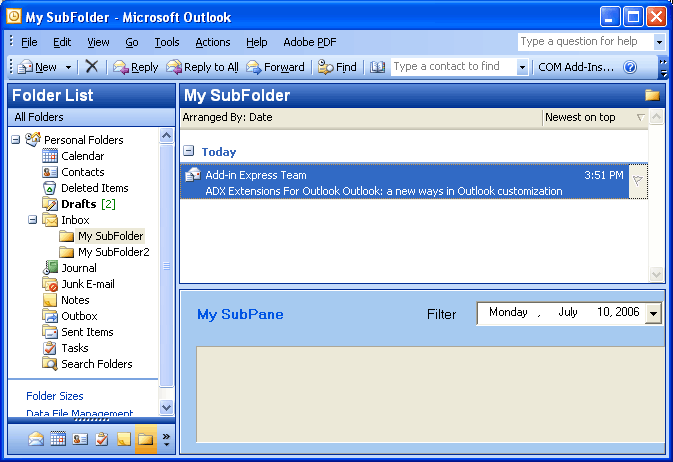The width and height of the screenshot is (673, 462).
Task: Collapse the Inbox folder tree node
Action: (x=33, y=220)
